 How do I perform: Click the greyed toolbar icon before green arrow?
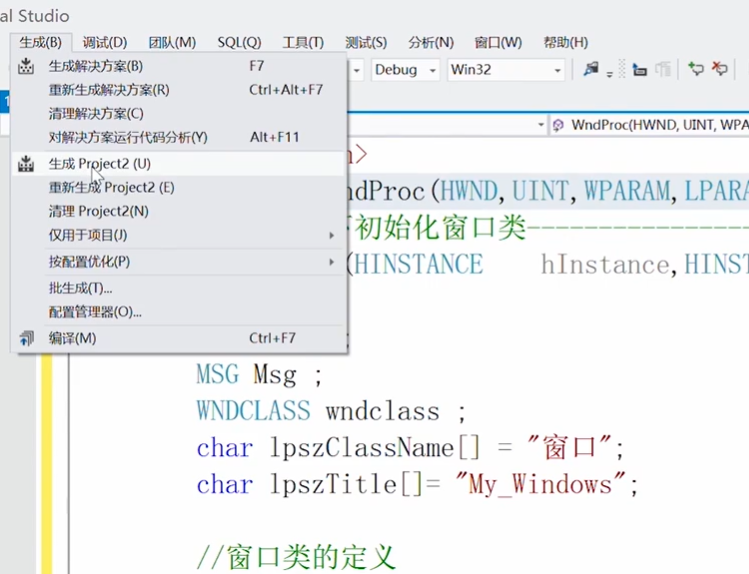click(663, 70)
